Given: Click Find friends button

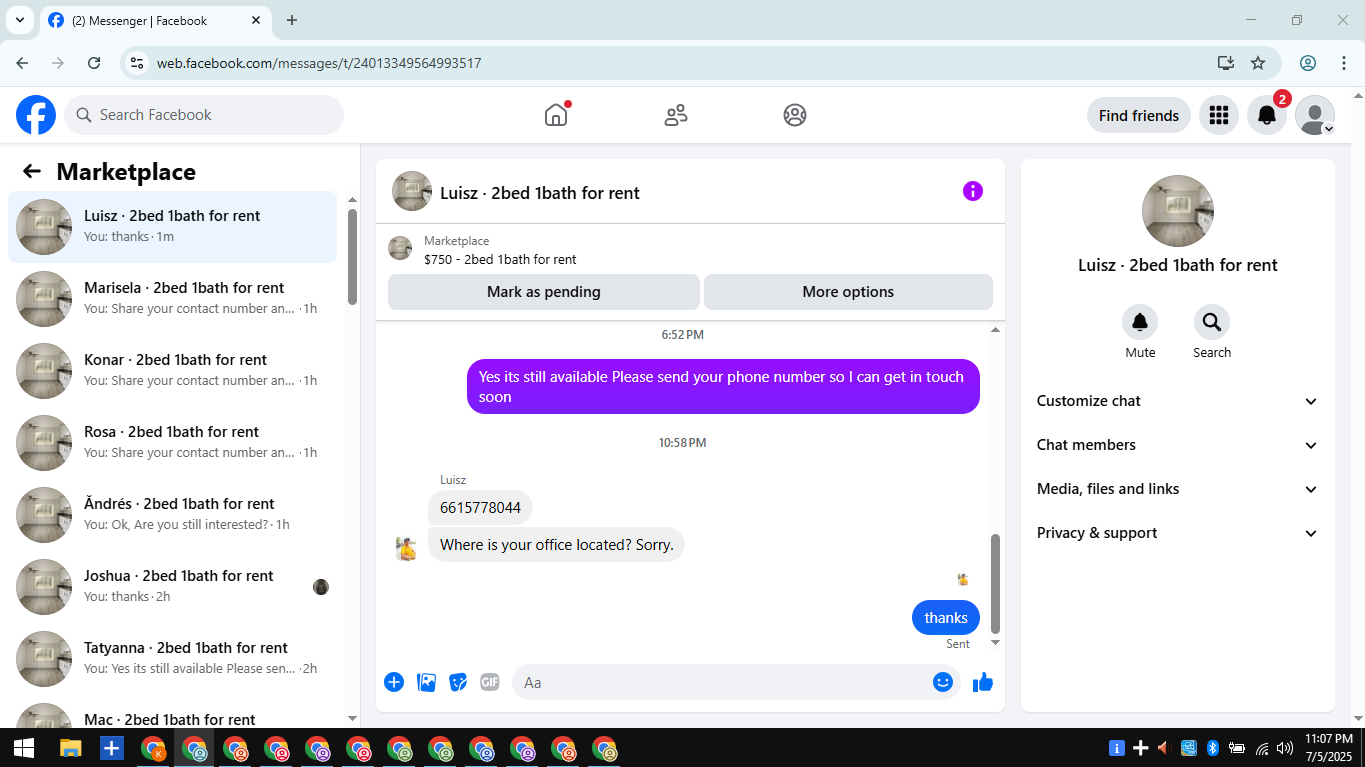Looking at the screenshot, I should (x=1139, y=115).
